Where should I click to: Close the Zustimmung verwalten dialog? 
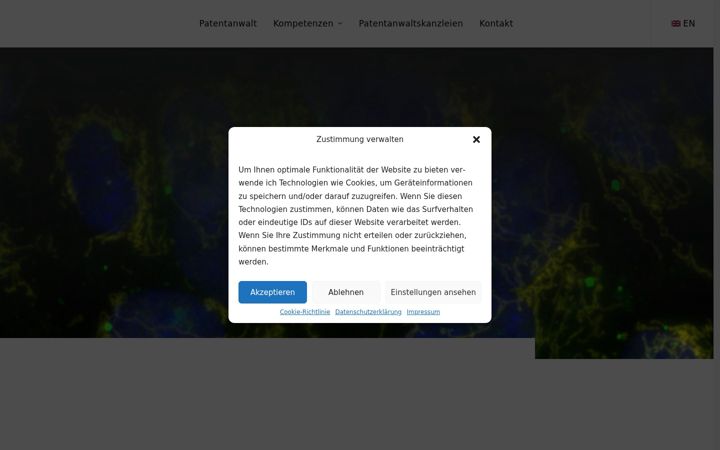tap(476, 139)
